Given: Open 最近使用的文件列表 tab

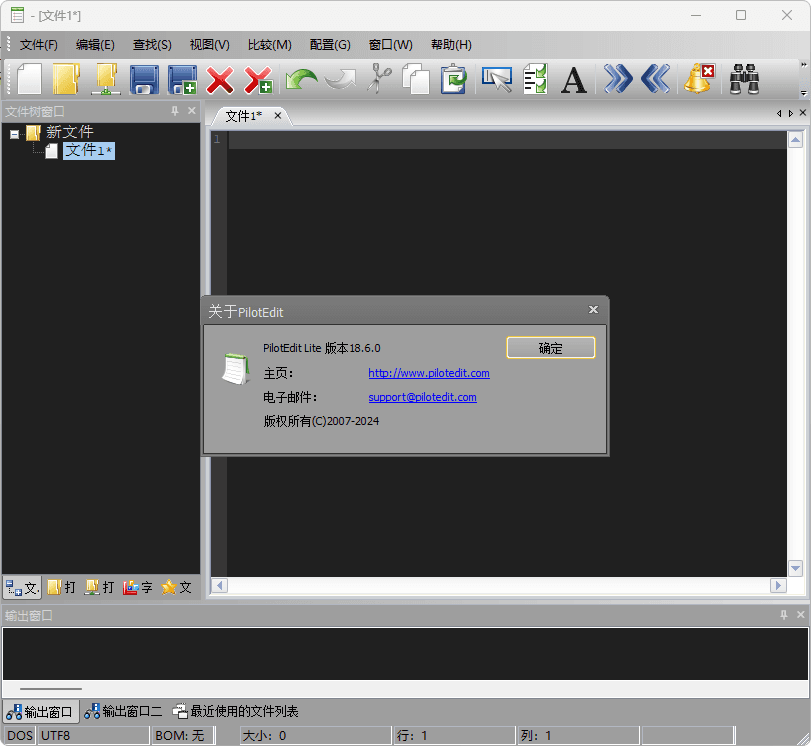Looking at the screenshot, I should click(x=236, y=712).
